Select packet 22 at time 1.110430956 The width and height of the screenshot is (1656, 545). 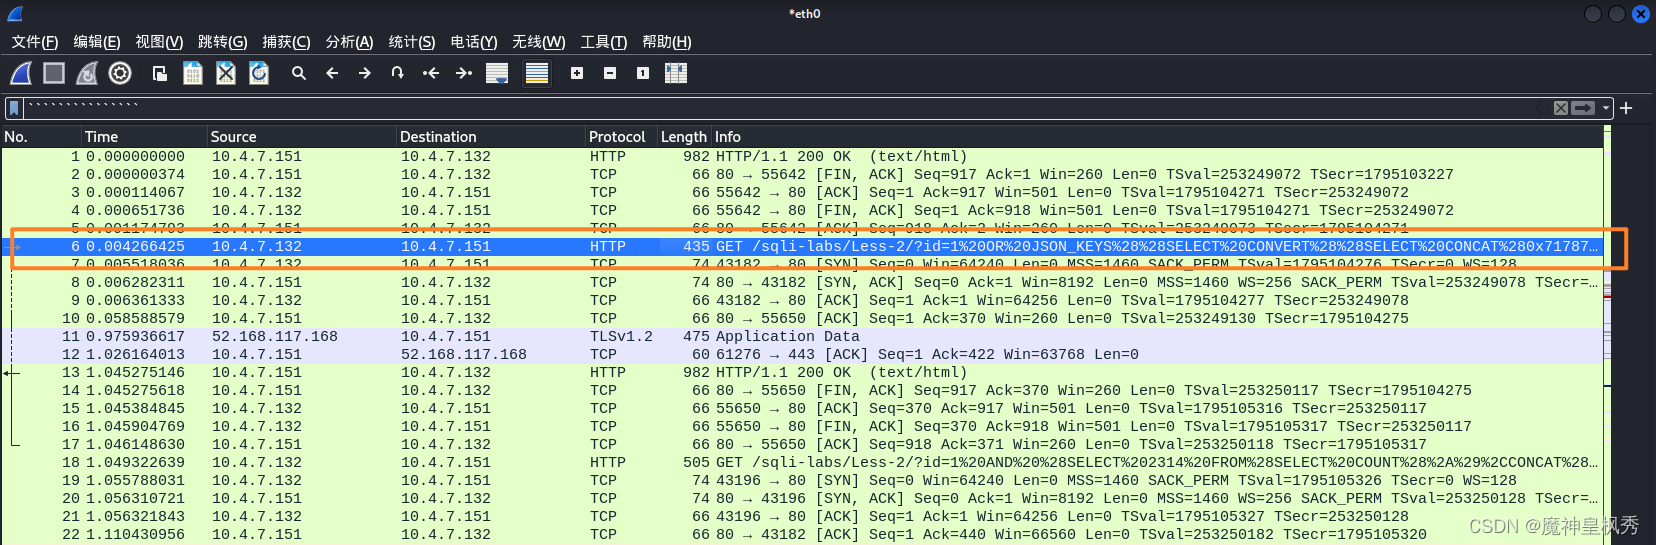801,534
